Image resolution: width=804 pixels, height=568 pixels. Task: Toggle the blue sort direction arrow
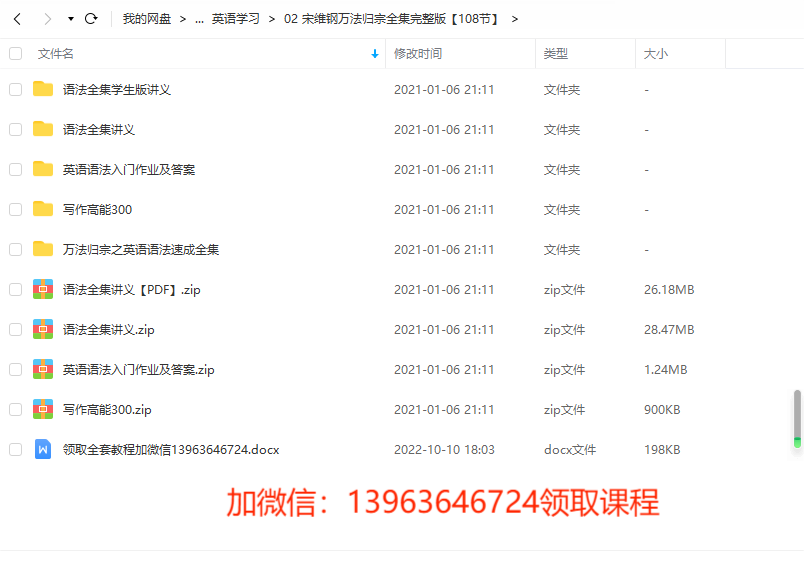[375, 54]
